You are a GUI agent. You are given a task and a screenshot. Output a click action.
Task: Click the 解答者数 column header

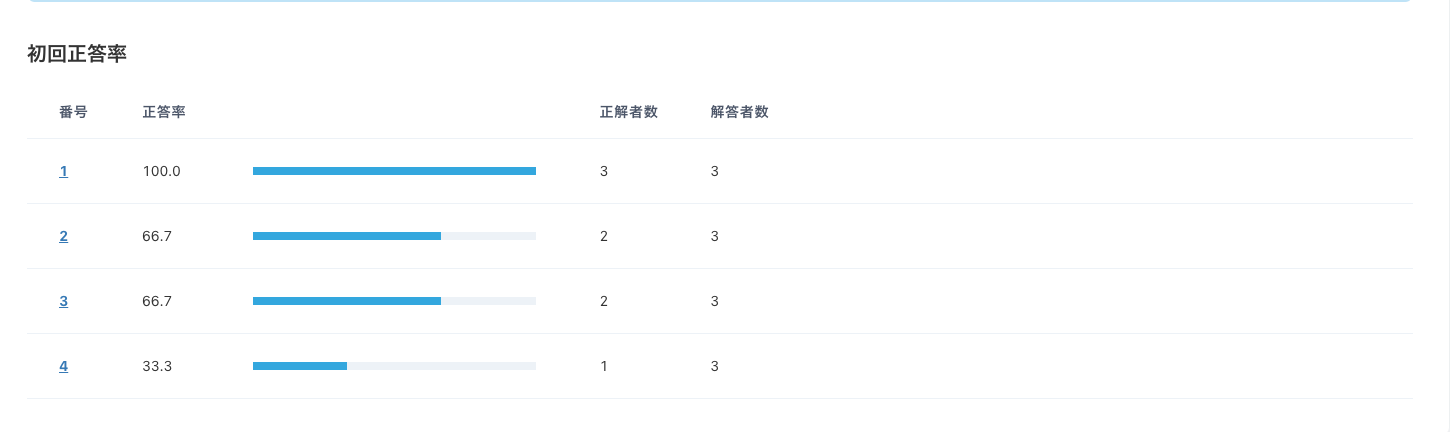740,112
